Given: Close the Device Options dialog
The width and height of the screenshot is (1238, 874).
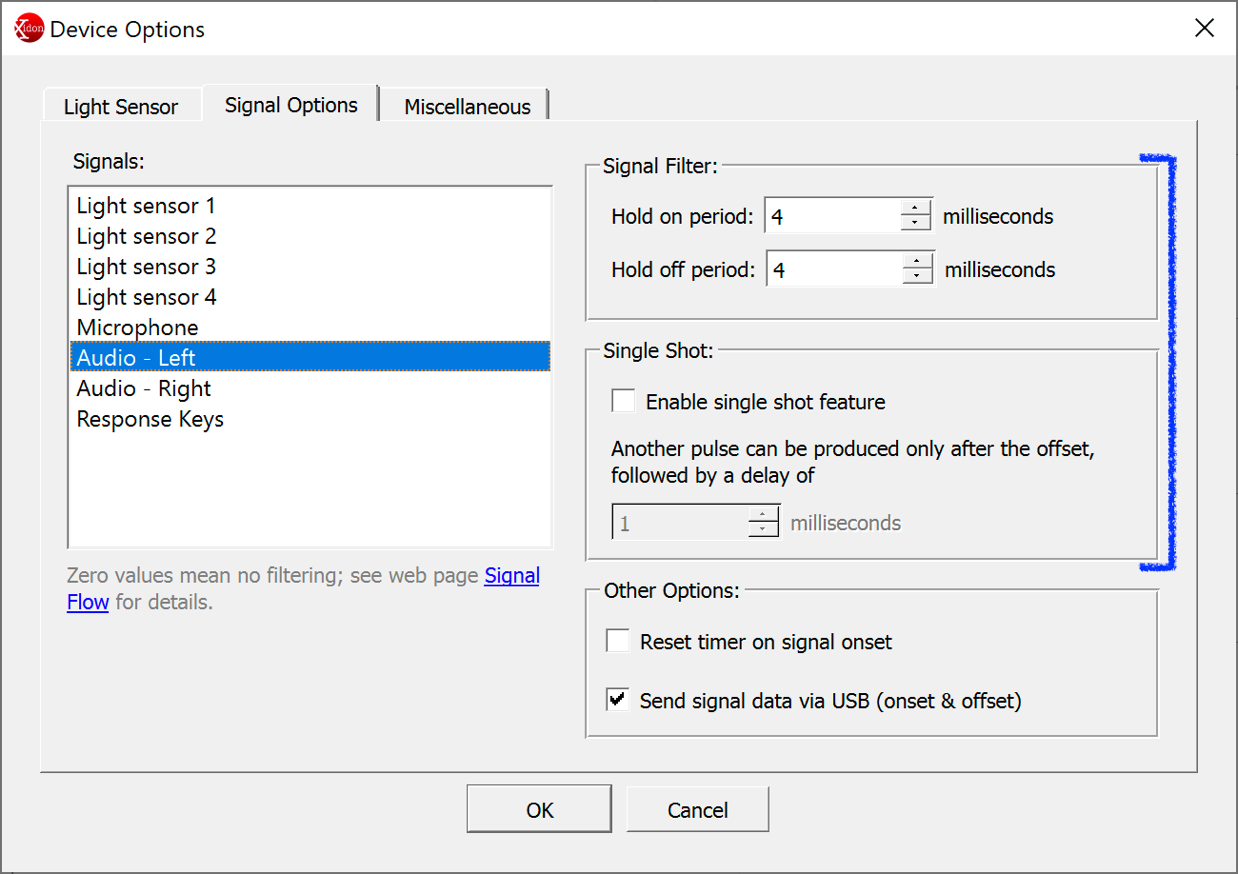Looking at the screenshot, I should coord(1204,28).
